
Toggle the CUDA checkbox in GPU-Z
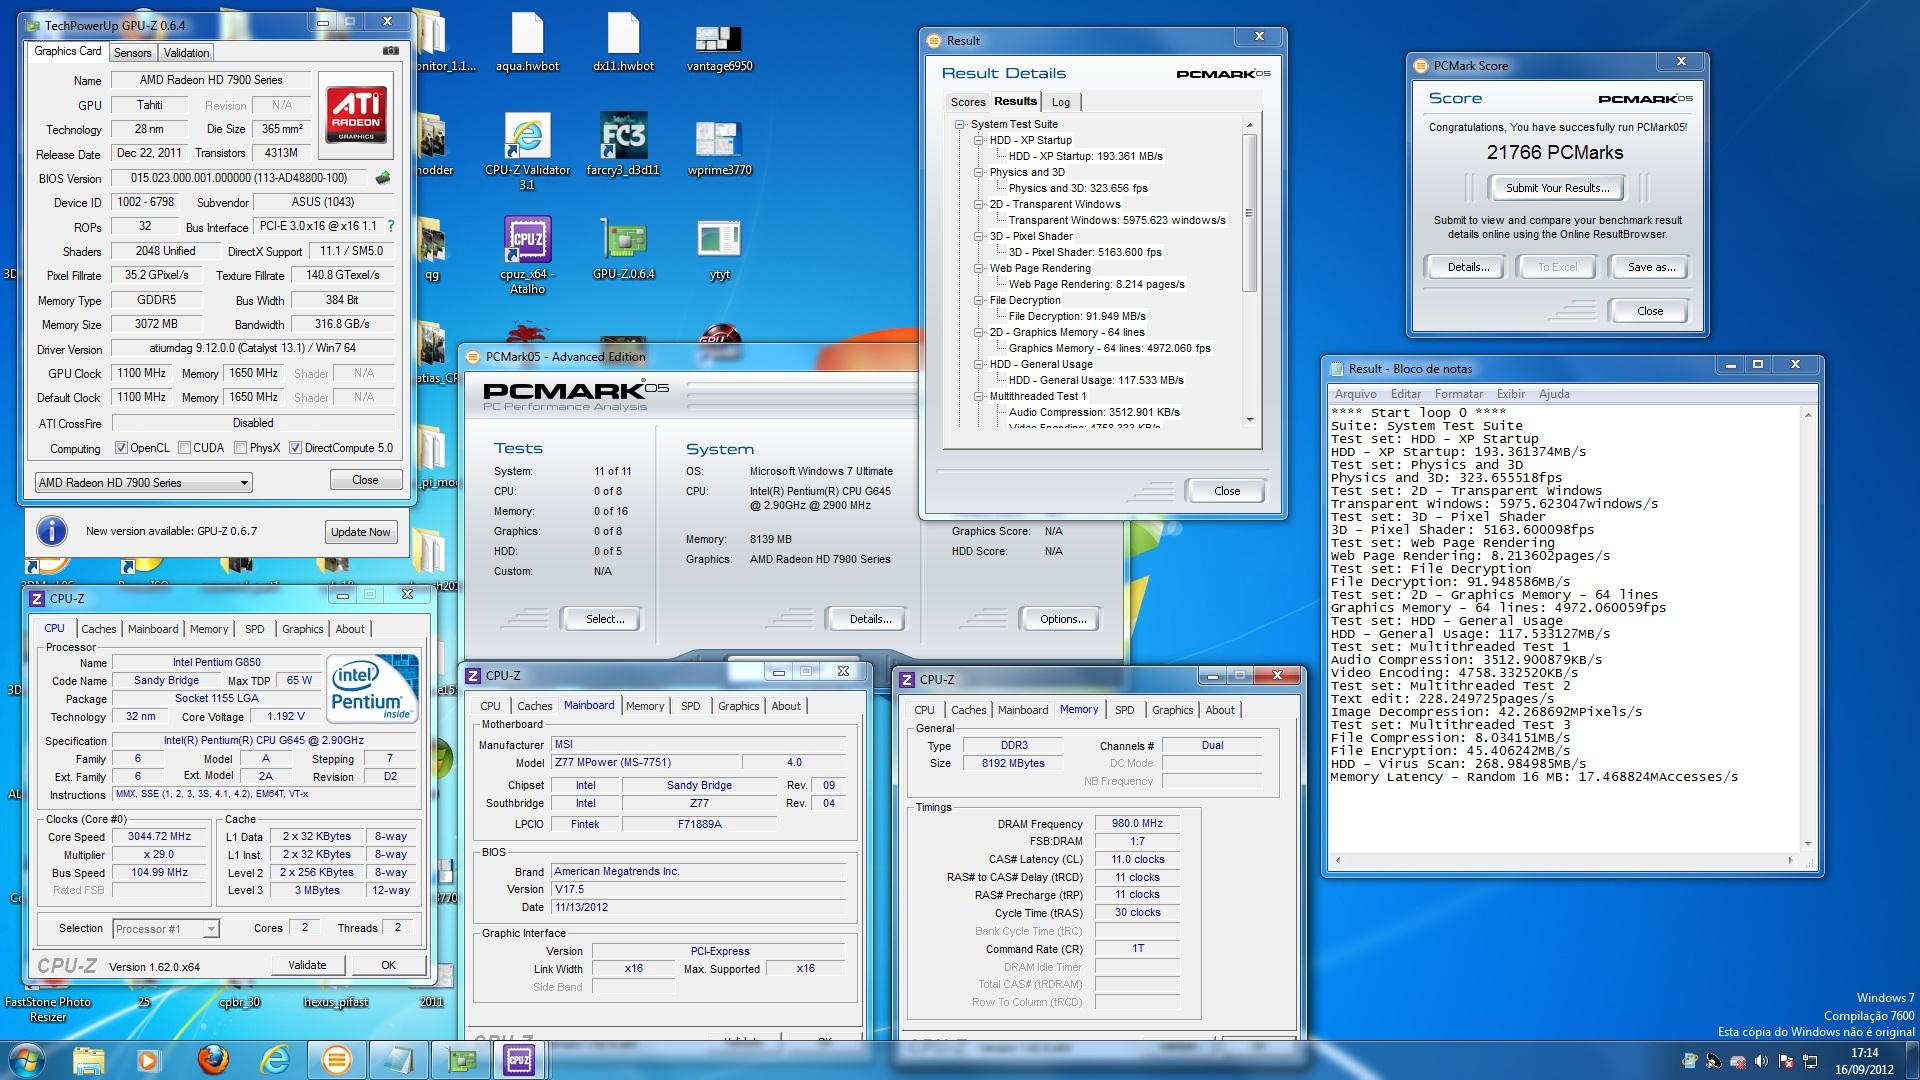click(183, 448)
